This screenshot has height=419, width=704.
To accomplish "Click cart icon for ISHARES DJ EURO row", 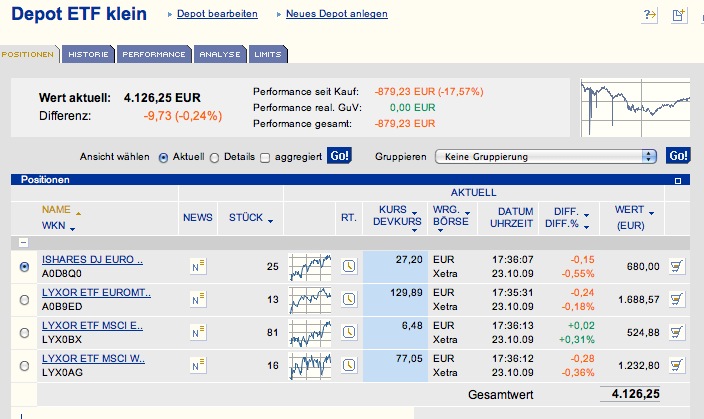I will [676, 266].
